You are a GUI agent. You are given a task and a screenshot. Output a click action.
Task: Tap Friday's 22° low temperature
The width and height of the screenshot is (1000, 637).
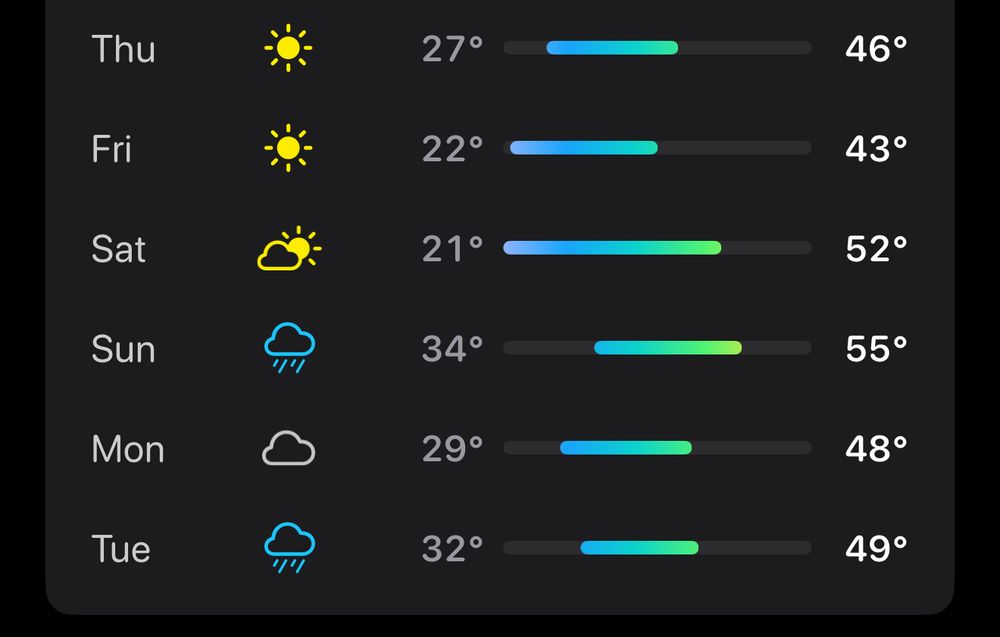point(453,149)
